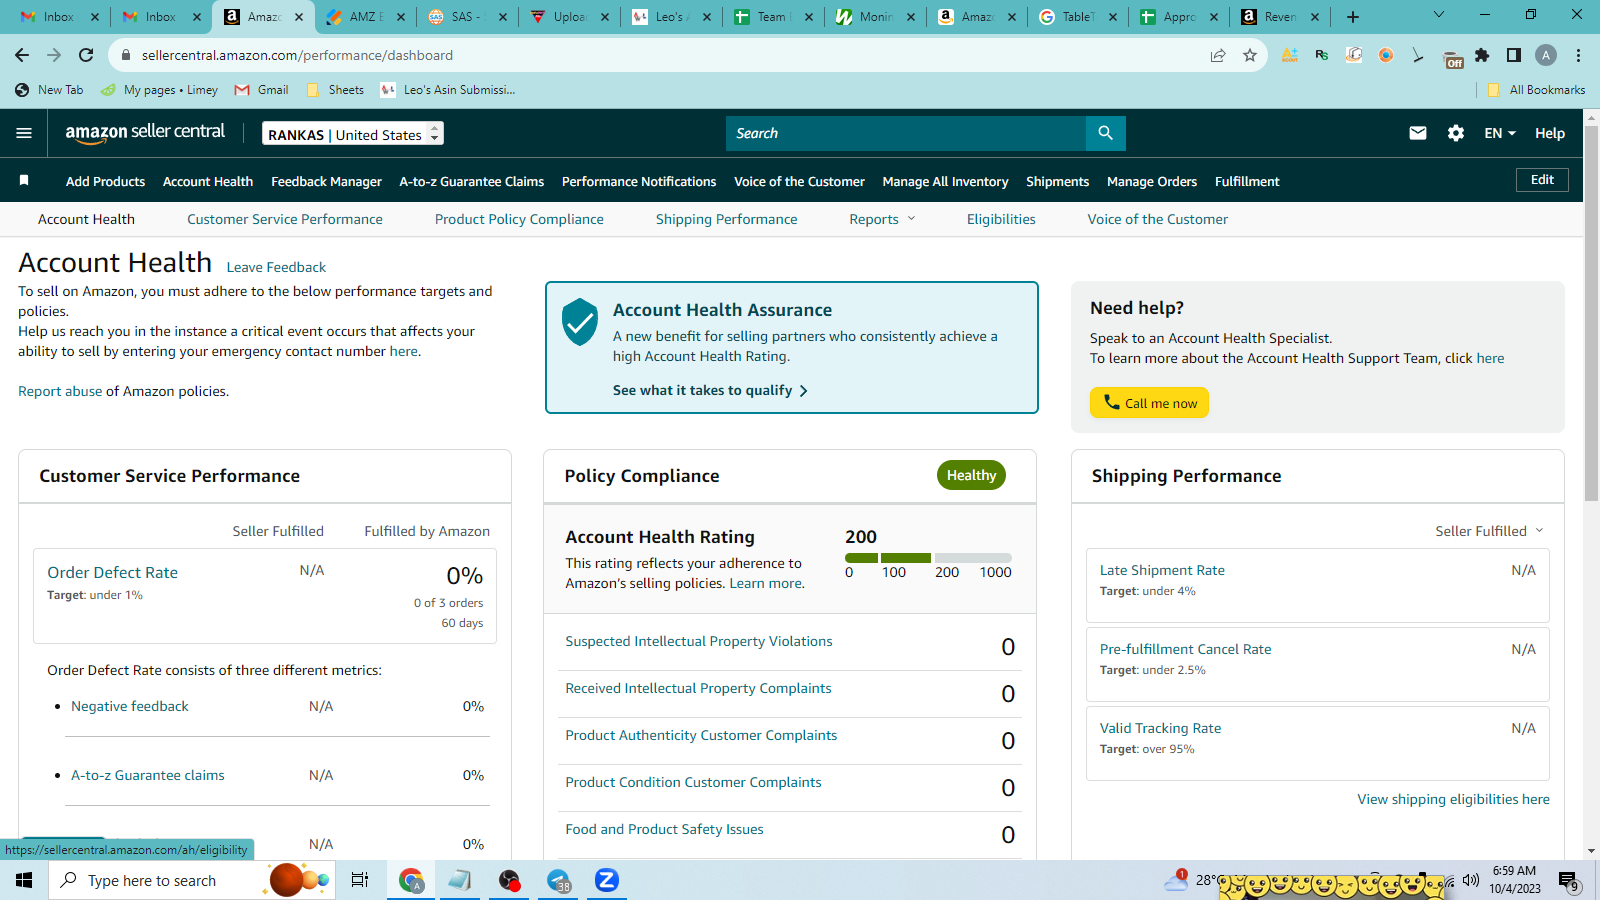Open the Windows notification center icon
This screenshot has height=900, width=1600.
1568,881
